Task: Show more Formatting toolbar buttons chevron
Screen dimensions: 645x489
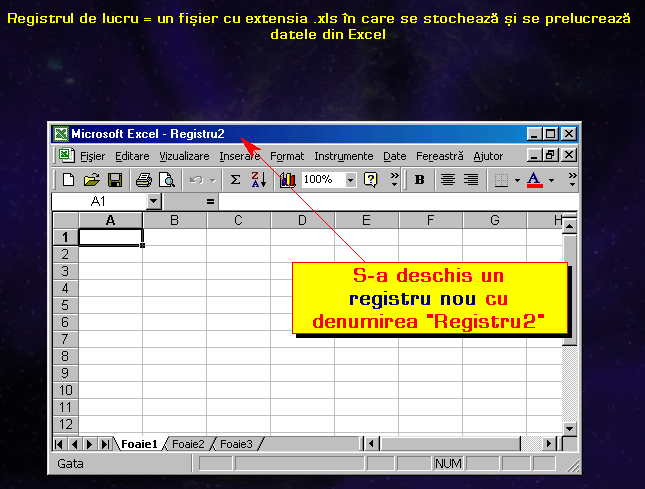Action: pos(572,179)
